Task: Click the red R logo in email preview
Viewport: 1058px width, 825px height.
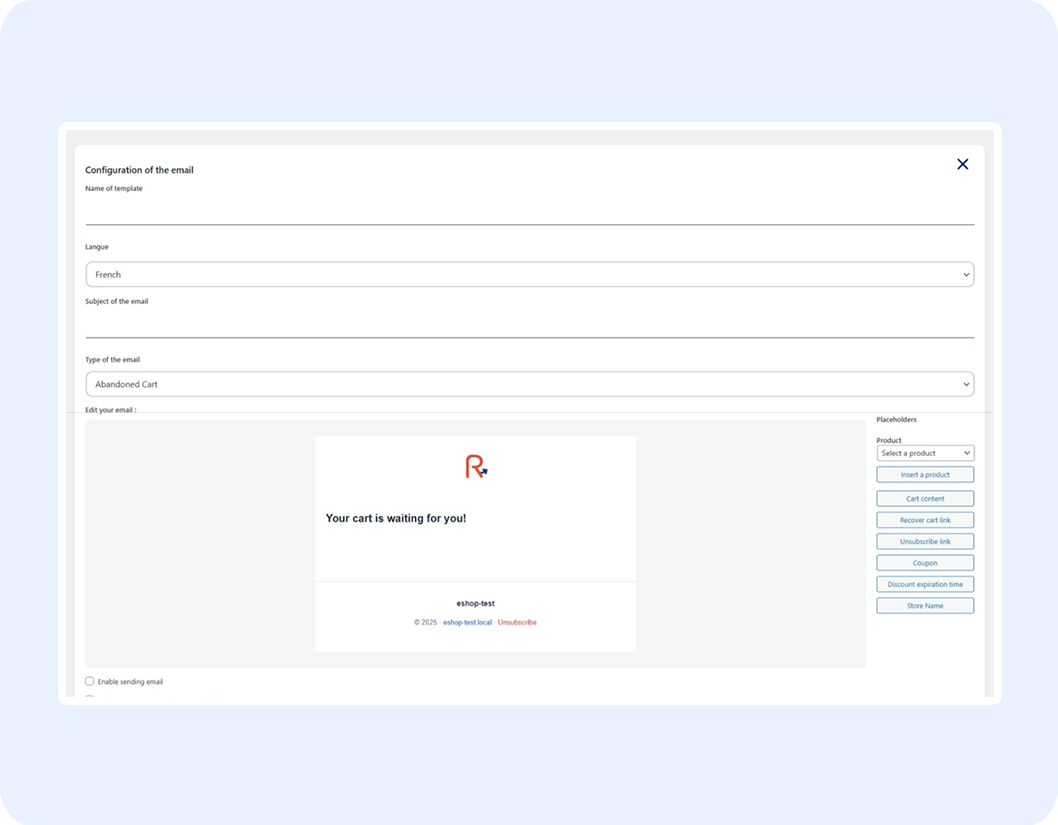Action: pyautogui.click(x=476, y=466)
